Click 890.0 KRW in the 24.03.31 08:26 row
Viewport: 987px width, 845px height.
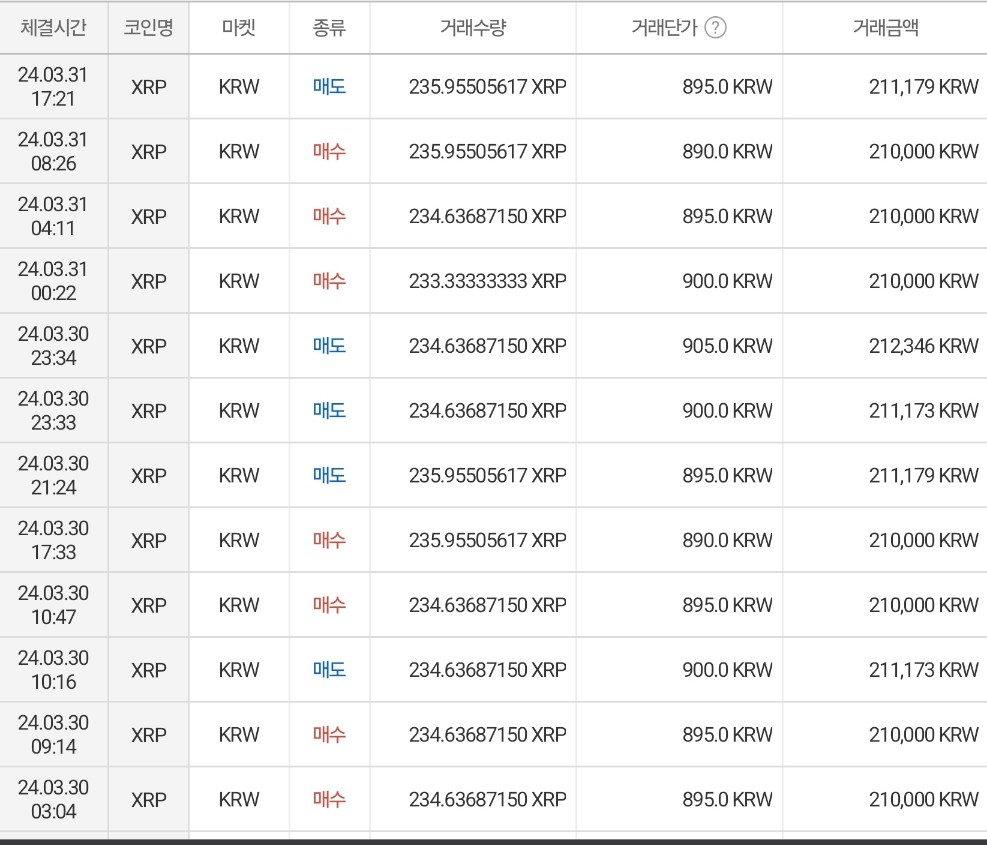click(727, 152)
